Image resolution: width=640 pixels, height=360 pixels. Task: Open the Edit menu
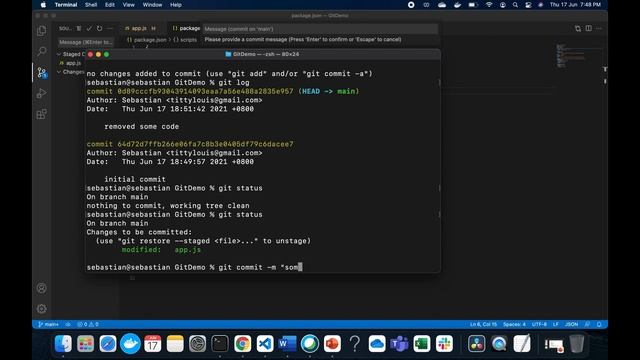(110, 5)
